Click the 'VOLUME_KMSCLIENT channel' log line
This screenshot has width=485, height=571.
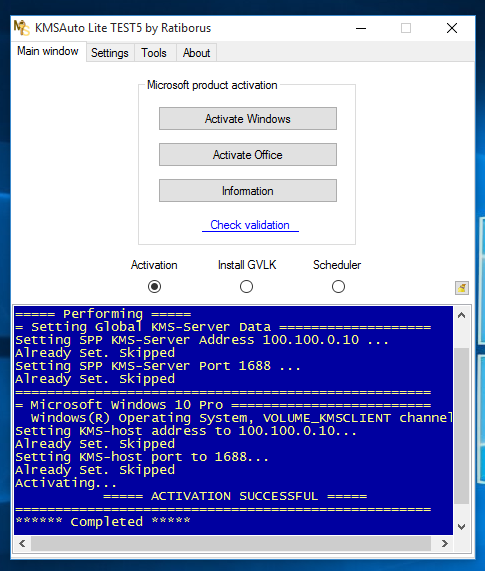[241, 418]
